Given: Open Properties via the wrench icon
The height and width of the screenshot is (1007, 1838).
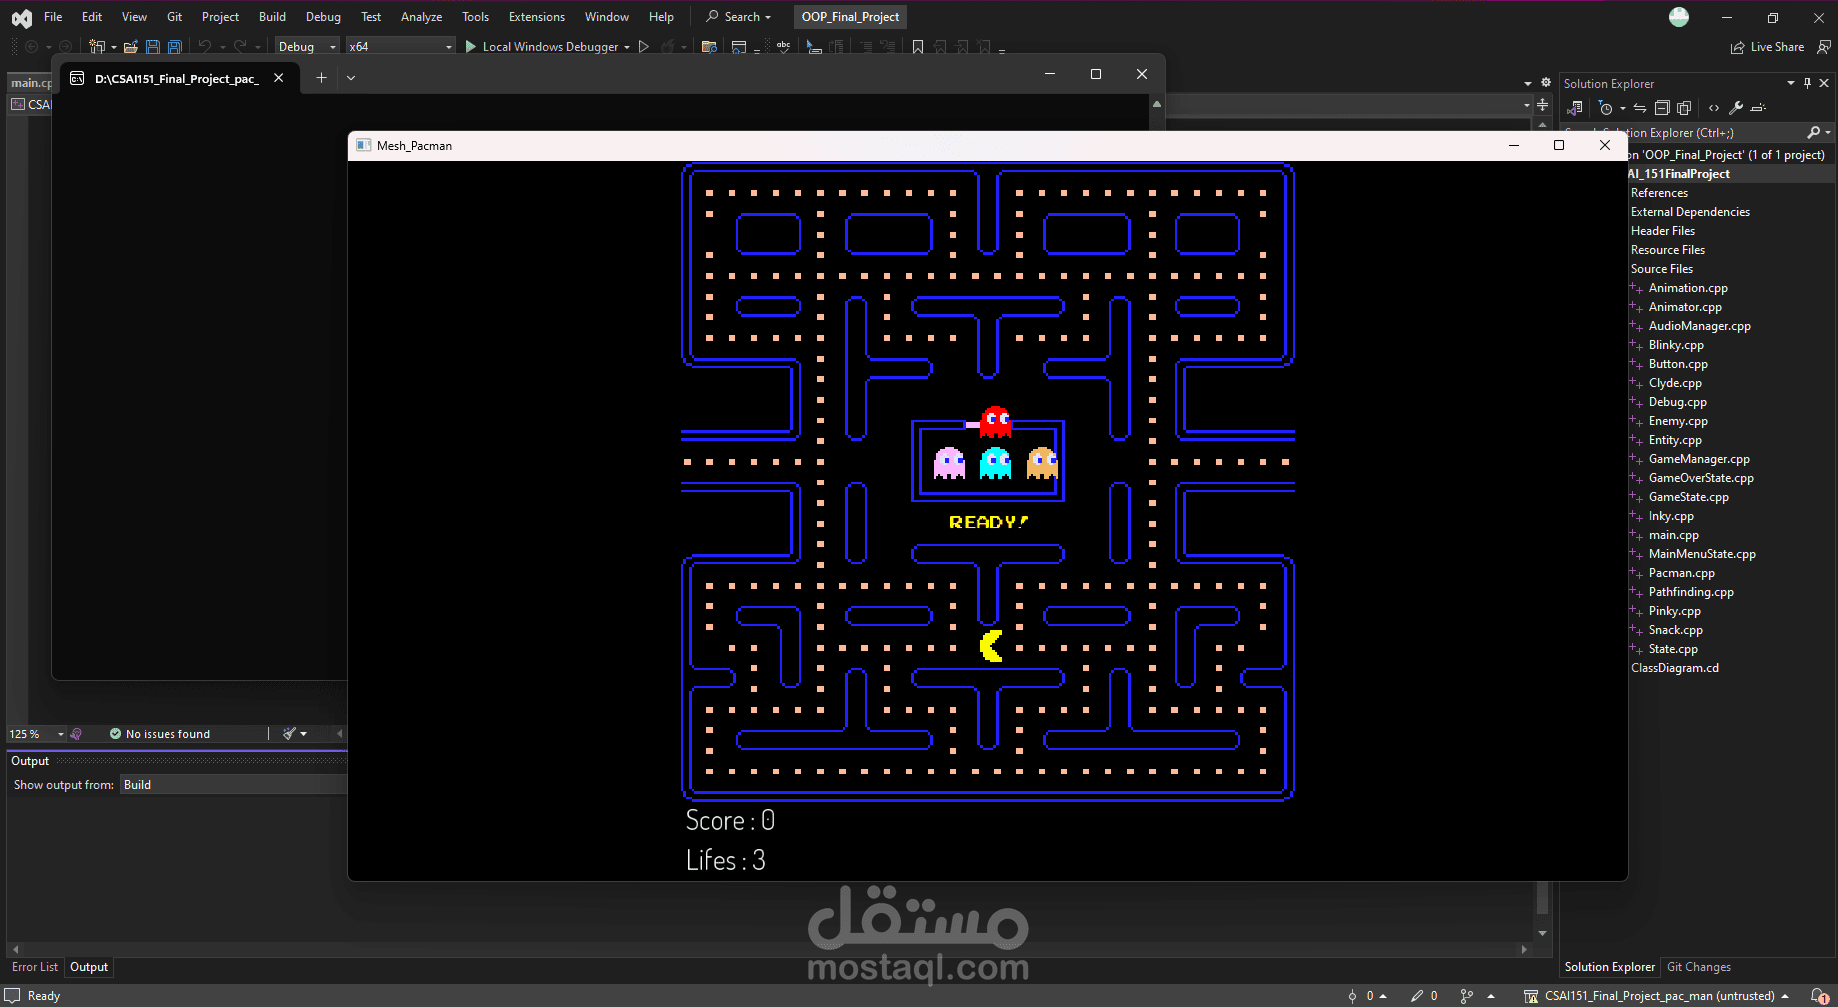Looking at the screenshot, I should [1736, 108].
